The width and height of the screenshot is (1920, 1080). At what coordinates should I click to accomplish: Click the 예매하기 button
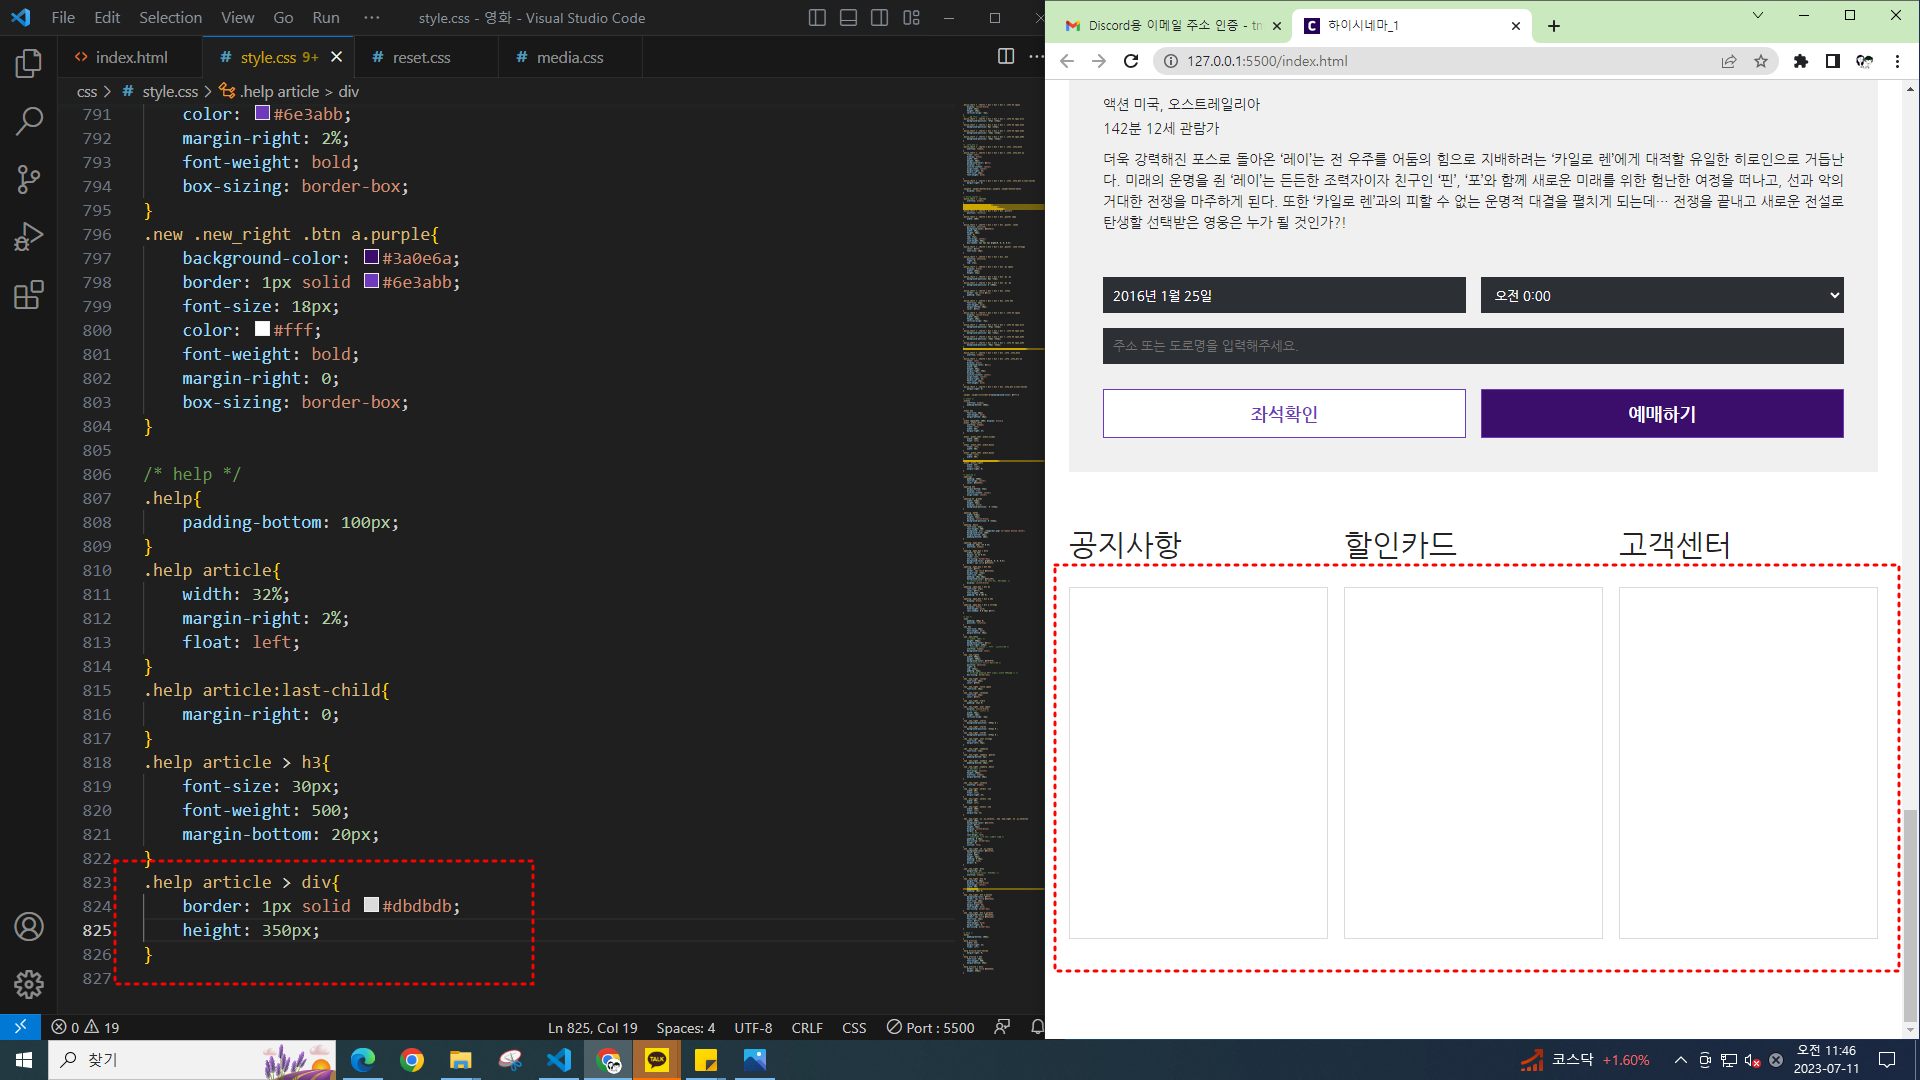point(1661,414)
